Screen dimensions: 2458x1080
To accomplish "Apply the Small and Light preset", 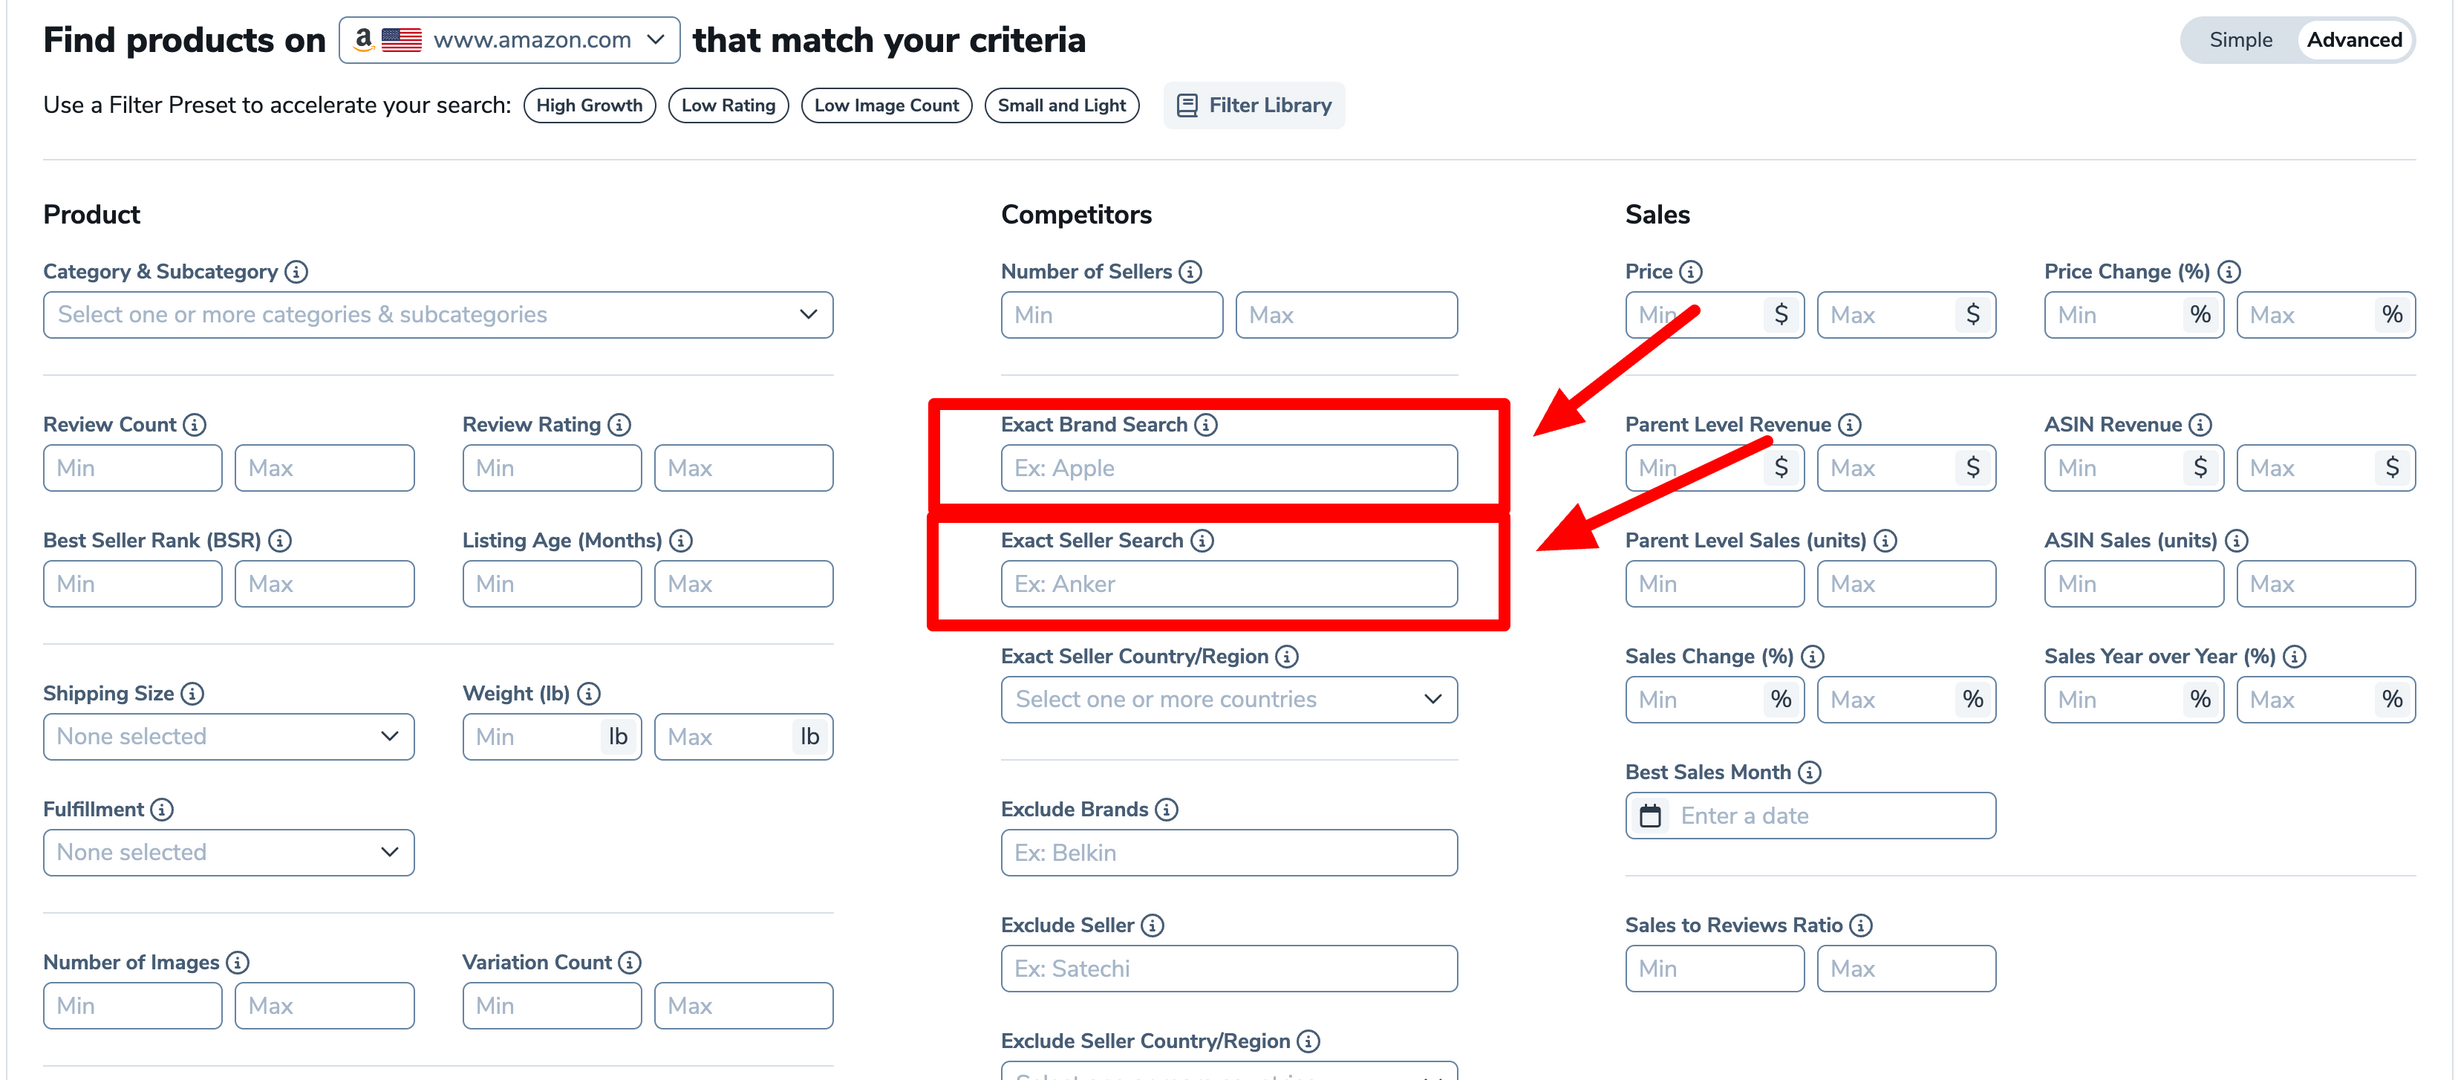I will (x=1061, y=106).
